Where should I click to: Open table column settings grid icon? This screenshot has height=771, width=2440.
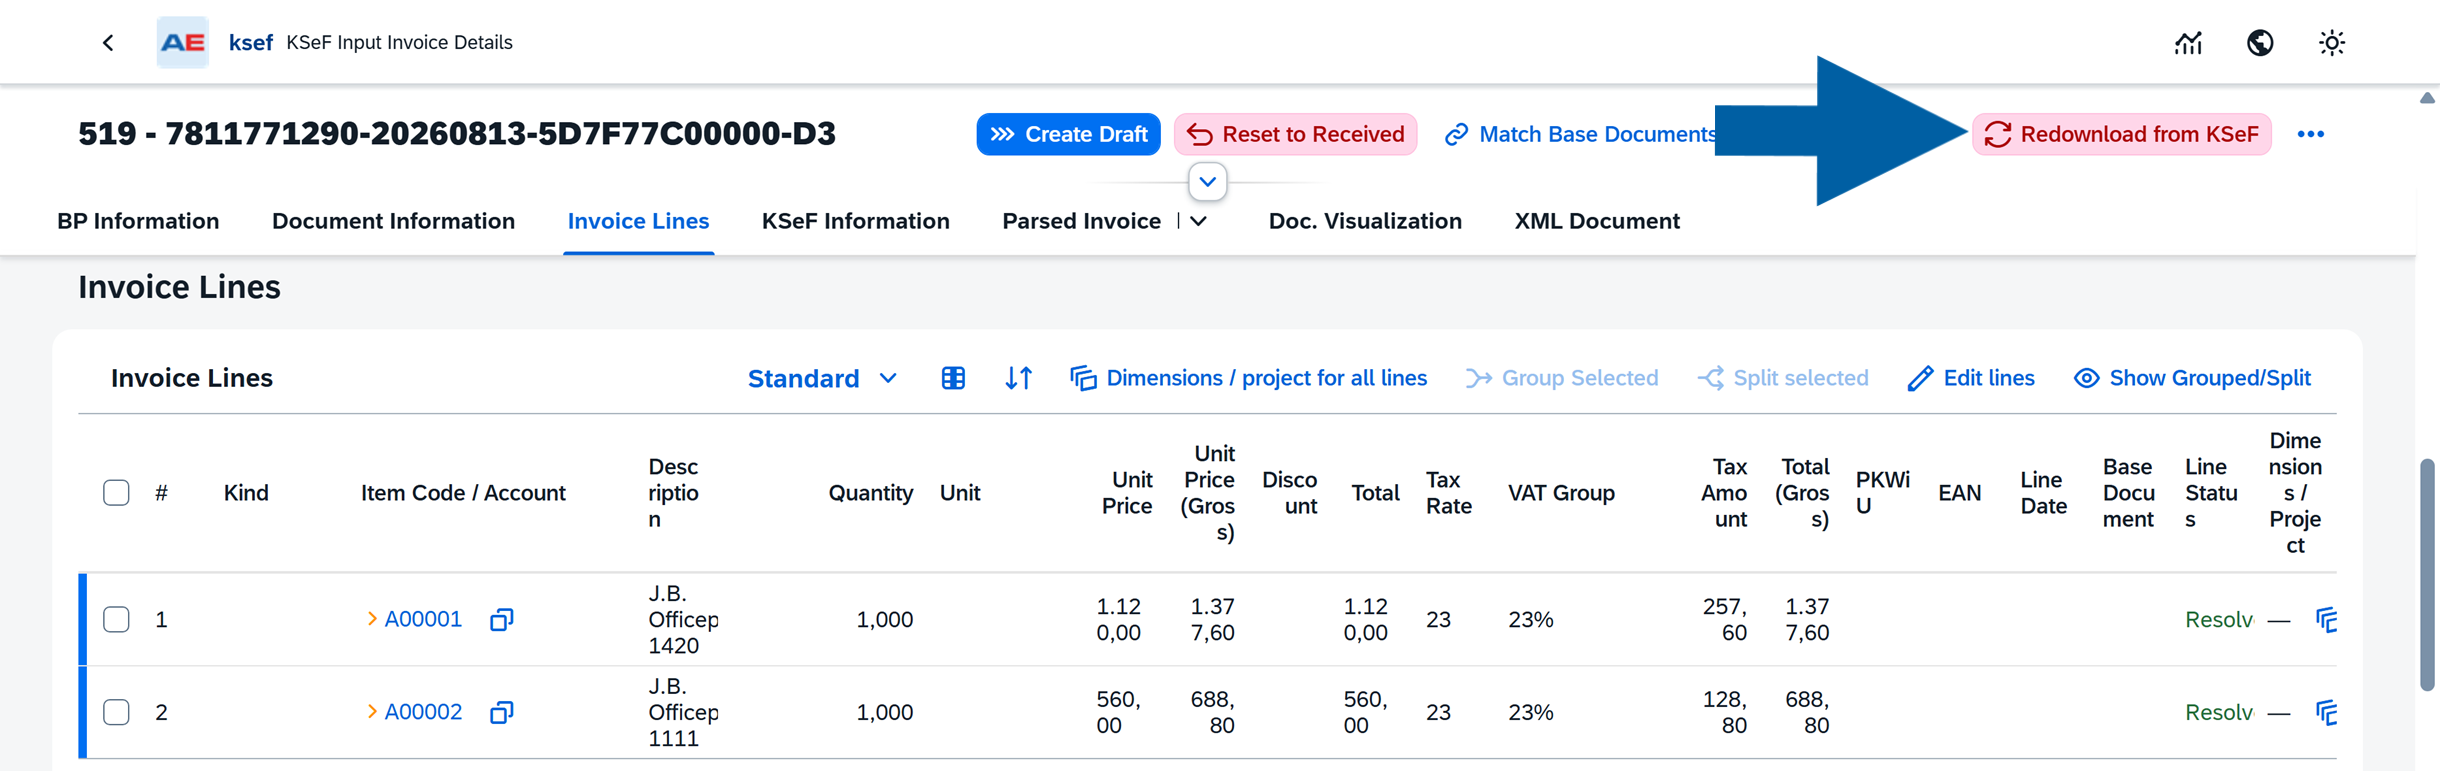click(x=953, y=378)
